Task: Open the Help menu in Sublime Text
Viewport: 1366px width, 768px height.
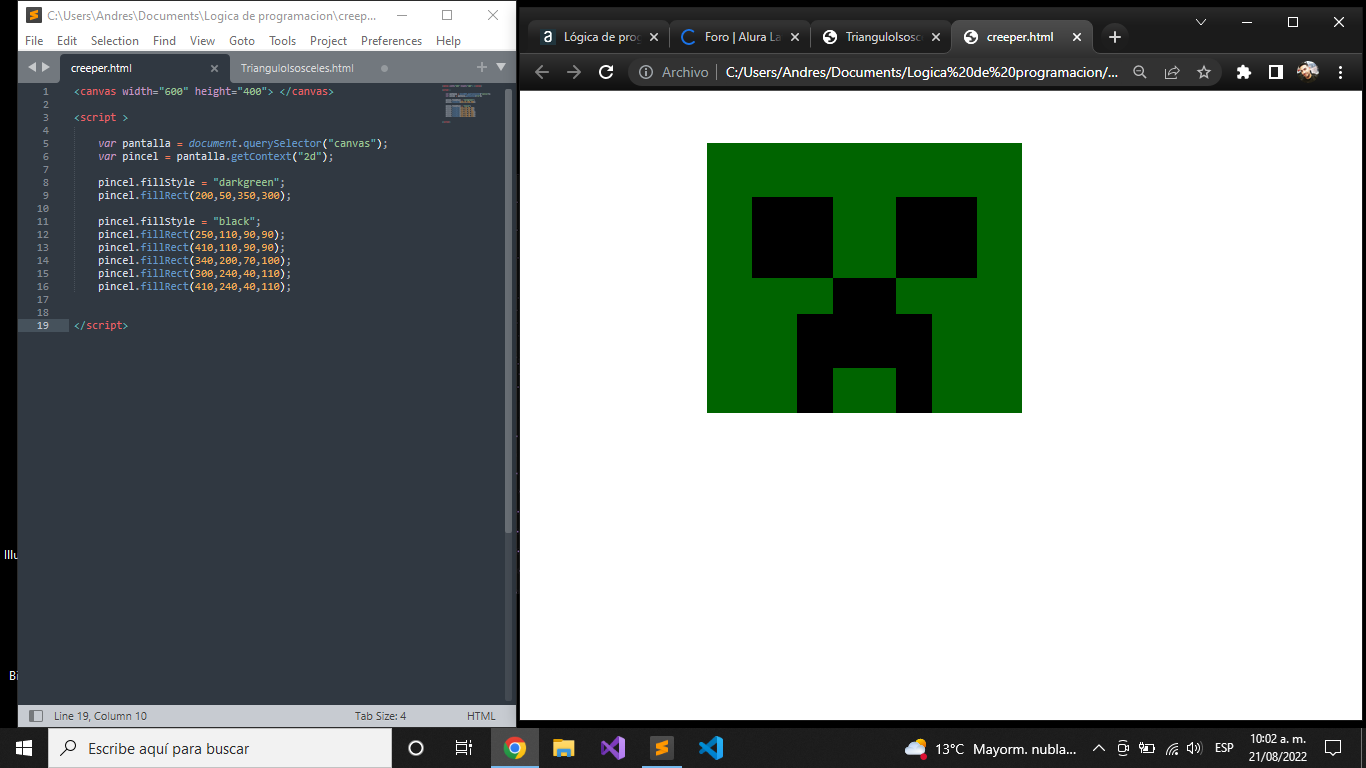Action: (x=449, y=41)
